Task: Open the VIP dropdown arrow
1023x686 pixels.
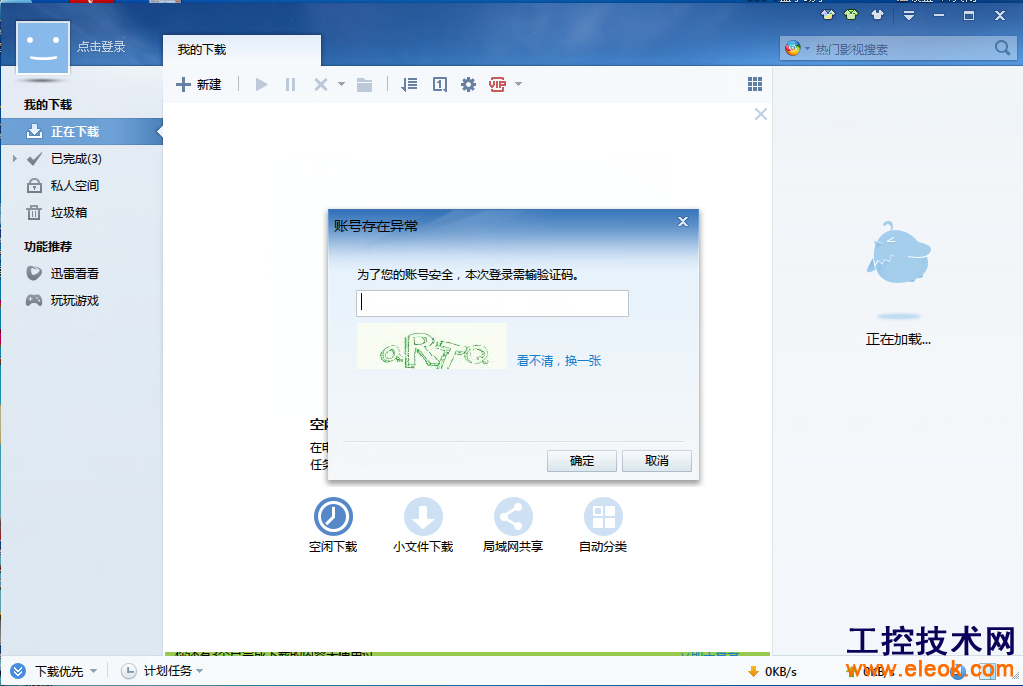Action: click(519, 84)
